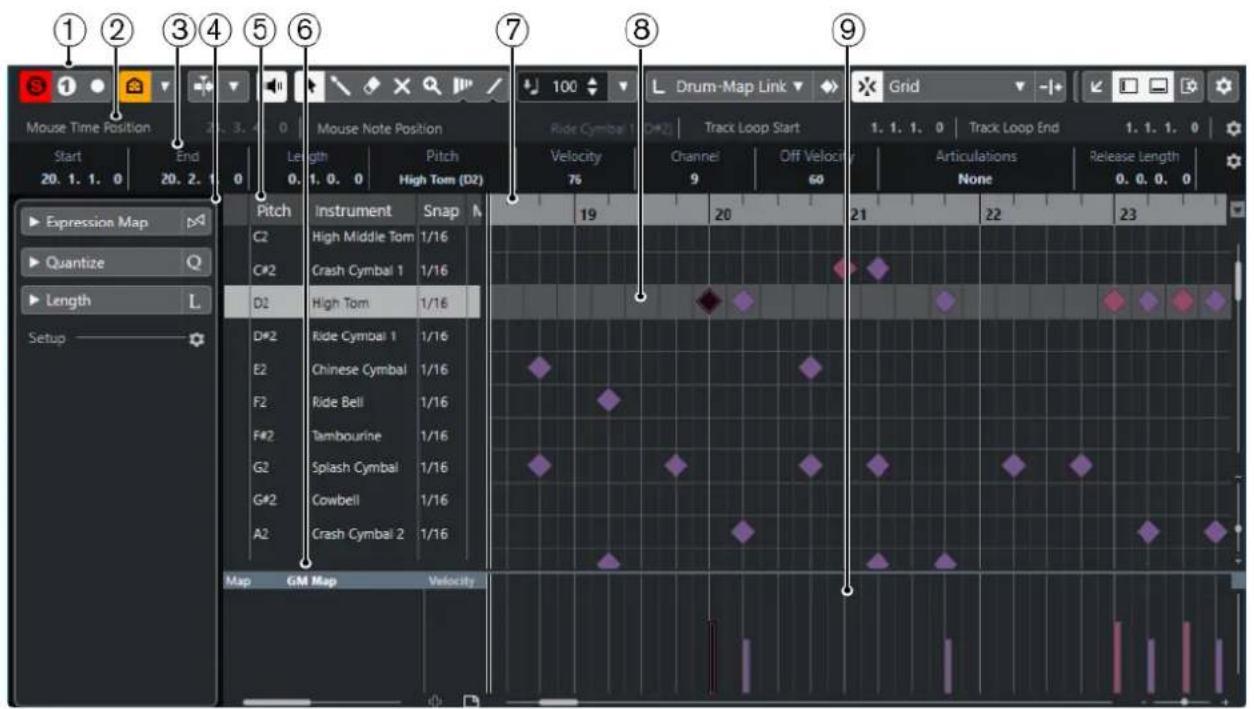Open dropdown beside the orange instrument button

click(165, 87)
